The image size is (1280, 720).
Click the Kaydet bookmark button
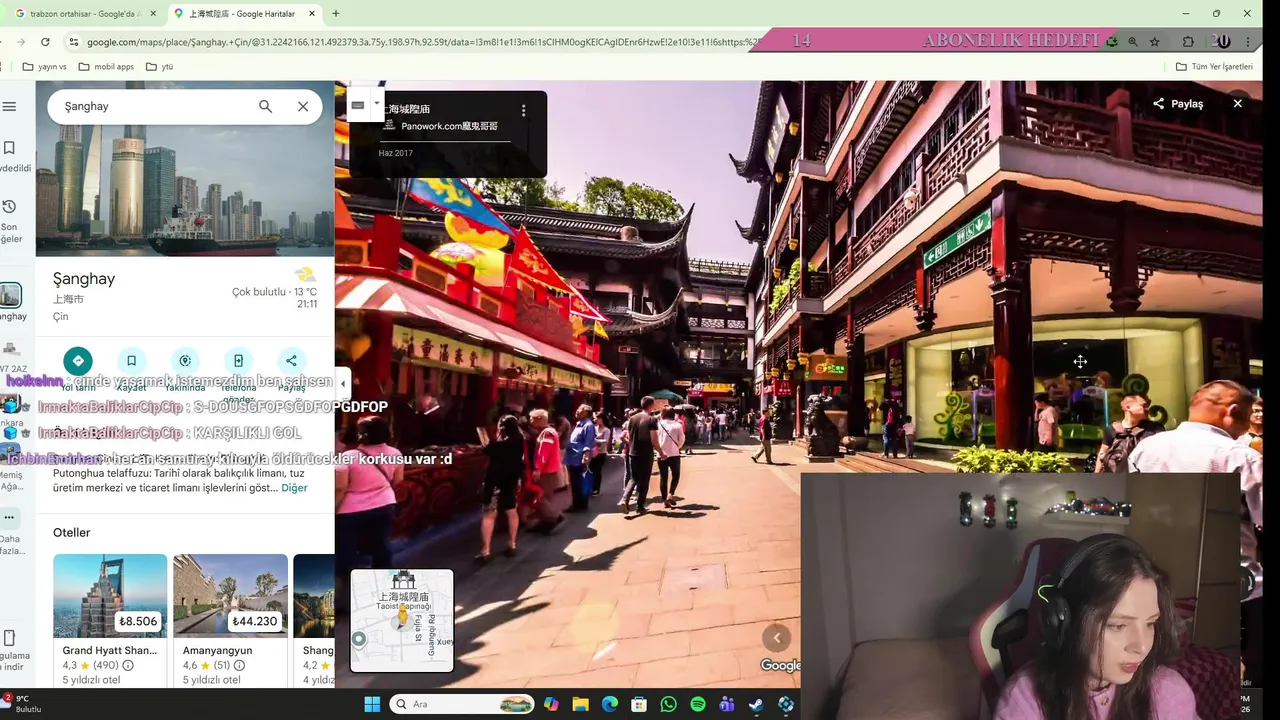click(131, 361)
